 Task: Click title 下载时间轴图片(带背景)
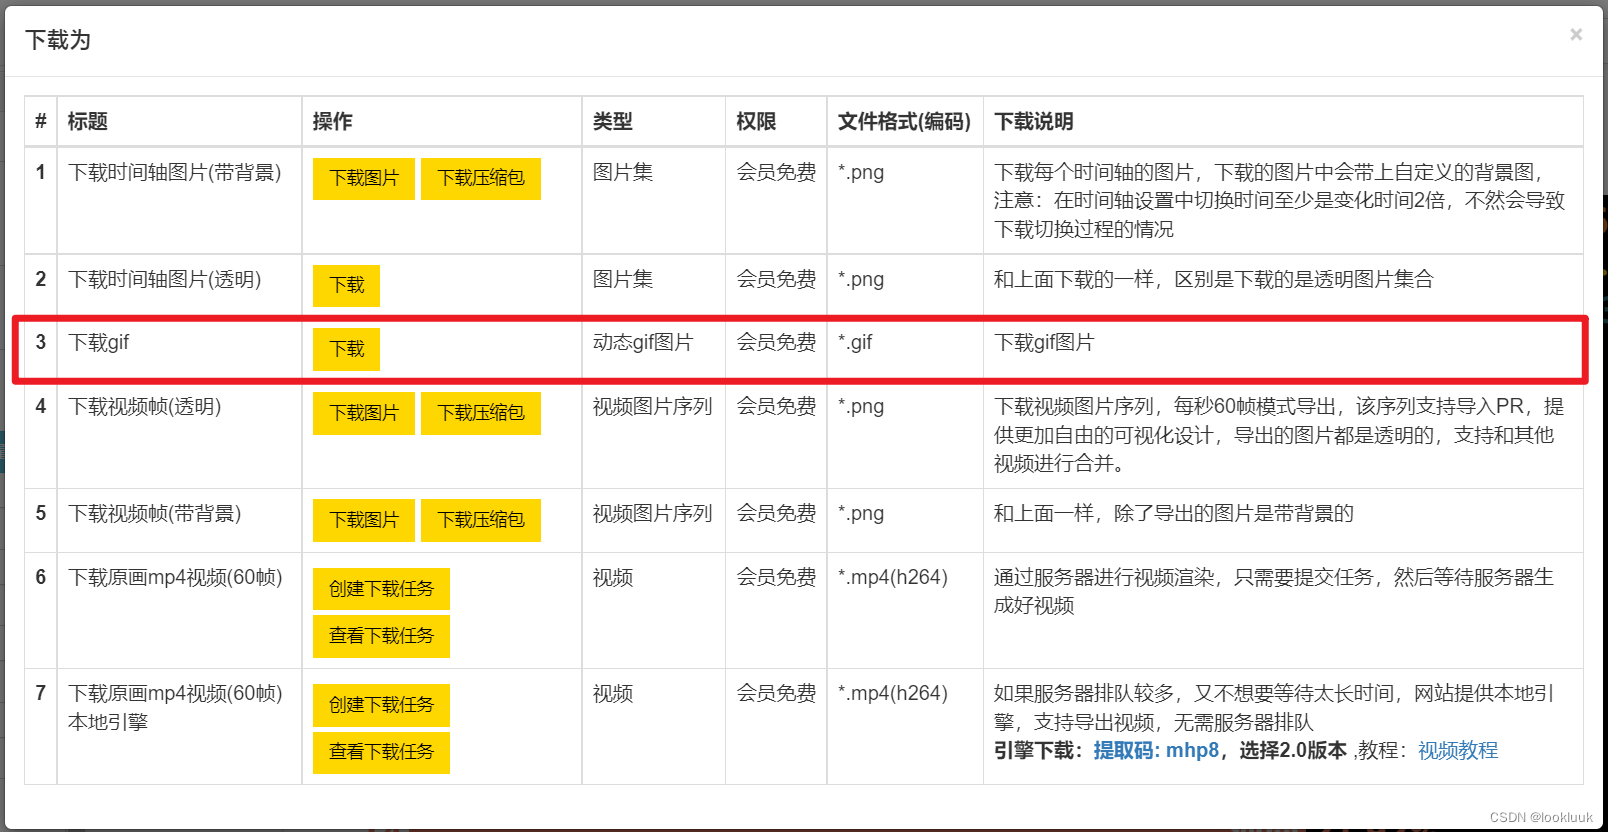click(x=175, y=172)
